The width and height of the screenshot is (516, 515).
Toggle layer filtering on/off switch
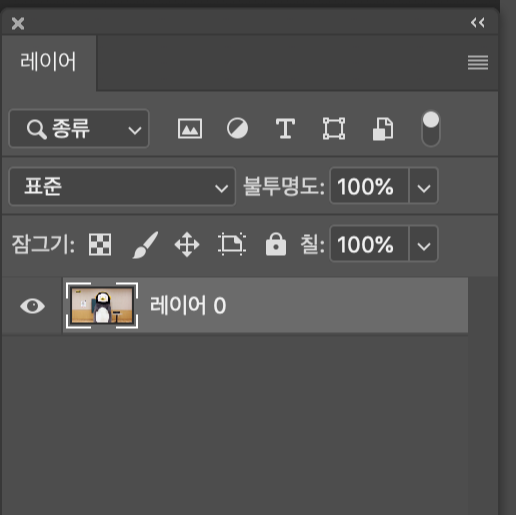pos(431,129)
